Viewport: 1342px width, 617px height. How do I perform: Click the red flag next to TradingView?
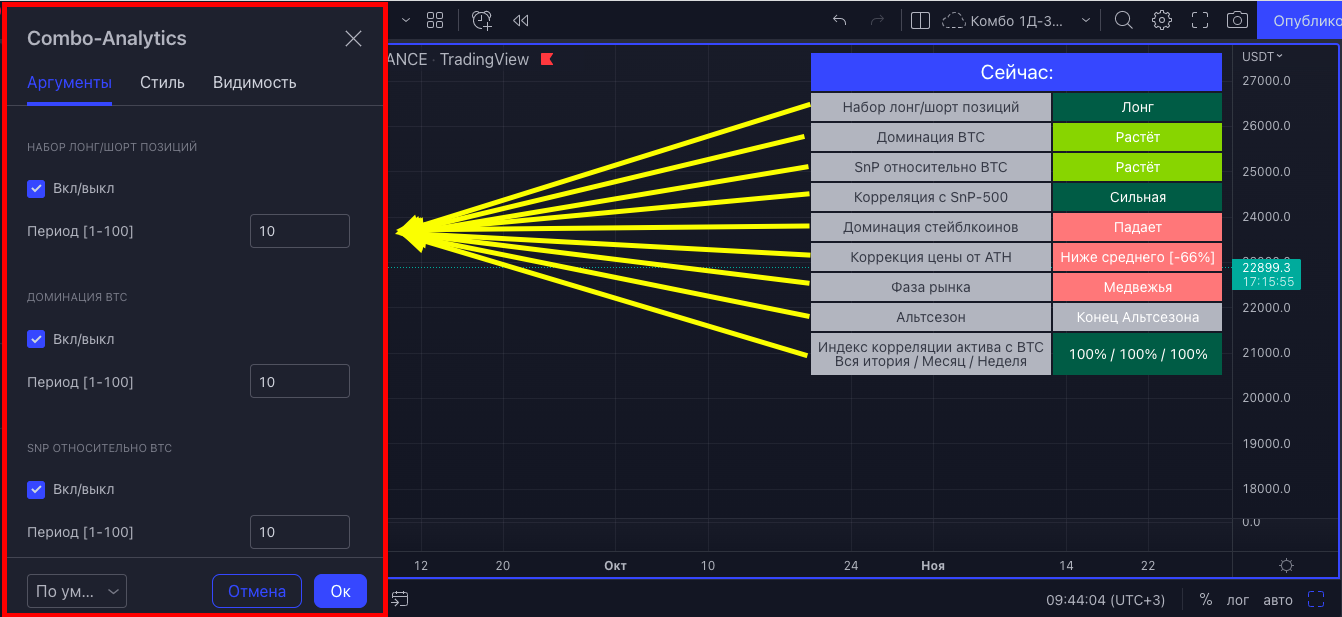[547, 59]
